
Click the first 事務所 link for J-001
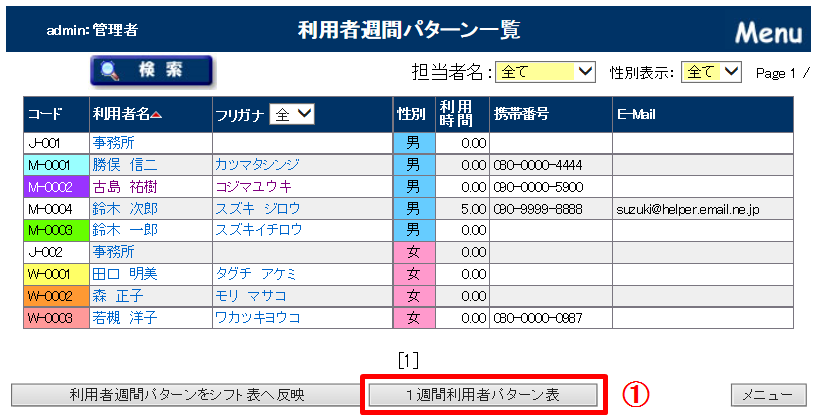pyautogui.click(x=113, y=142)
